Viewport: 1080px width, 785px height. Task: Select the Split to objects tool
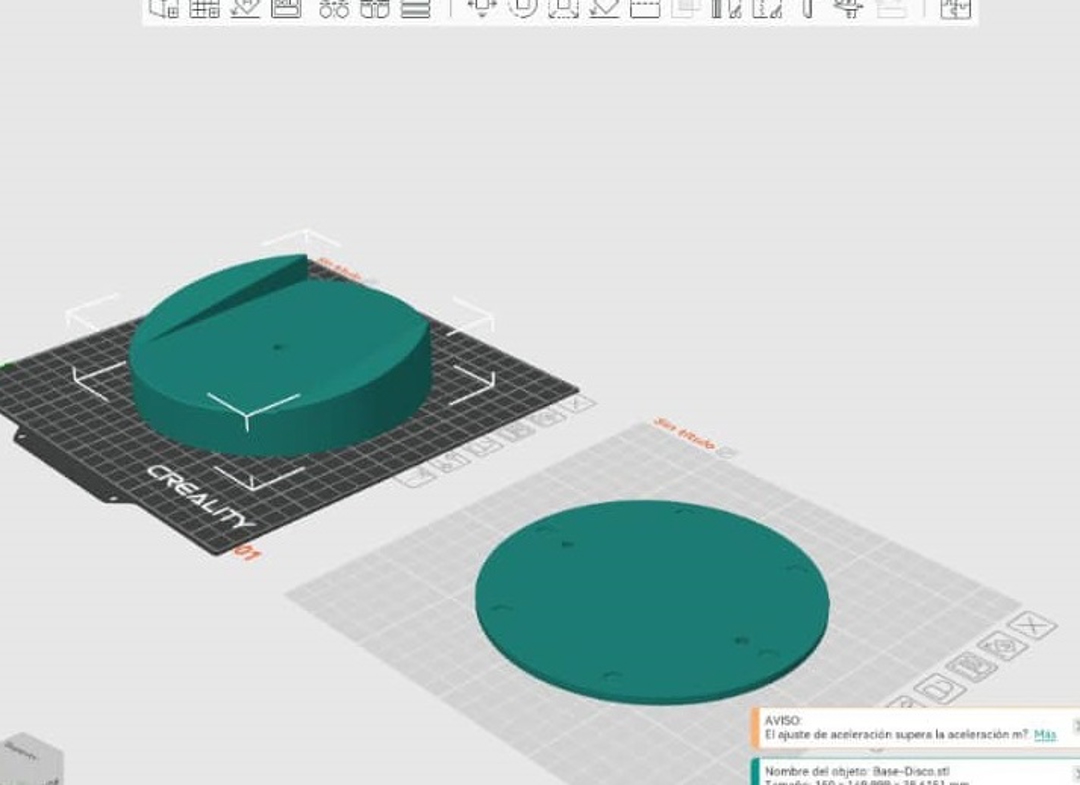pyautogui.click(x=334, y=8)
